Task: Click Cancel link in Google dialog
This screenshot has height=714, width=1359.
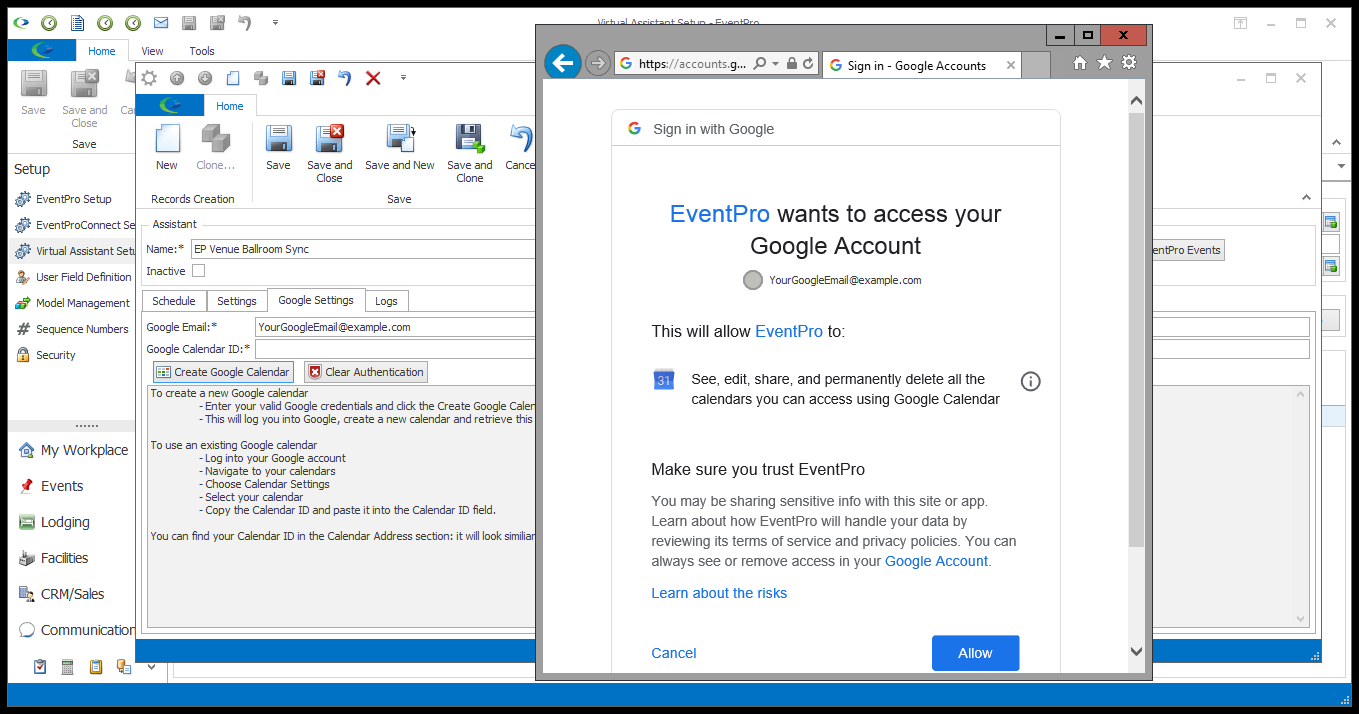Action: [x=674, y=653]
